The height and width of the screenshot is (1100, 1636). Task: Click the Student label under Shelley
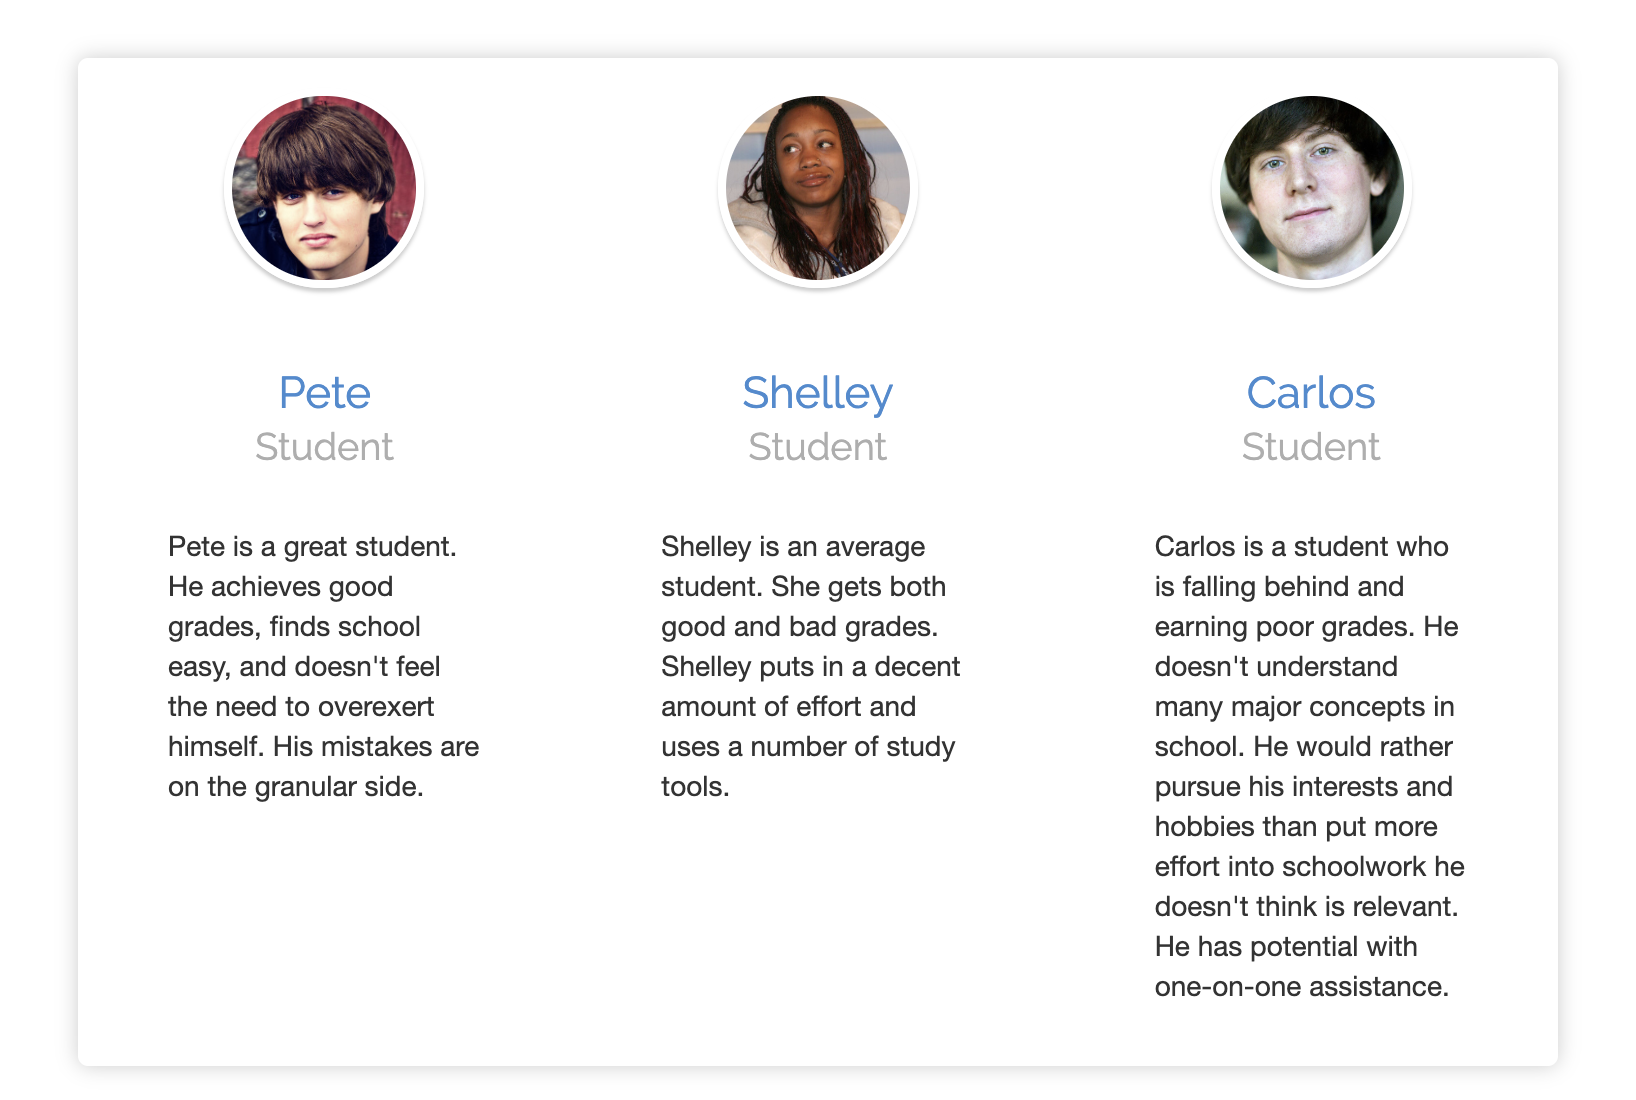(x=817, y=447)
